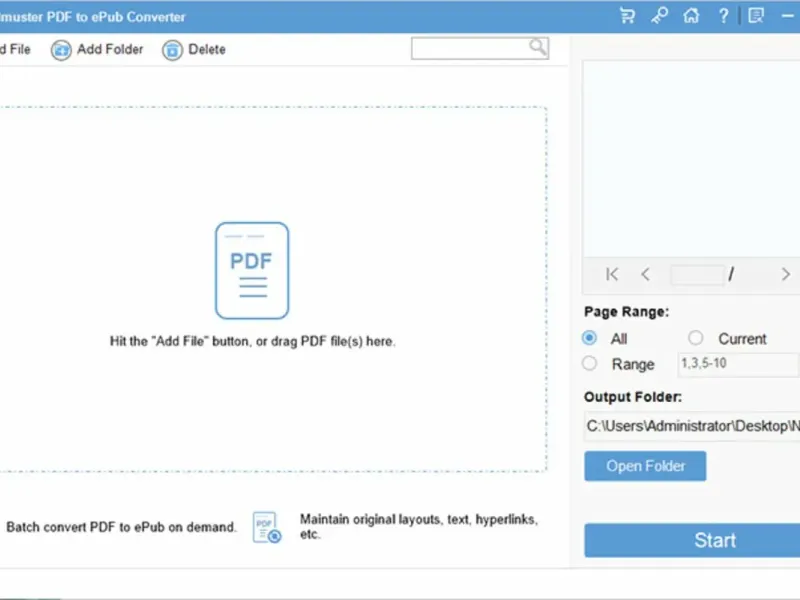Click the PDF layout feature icon

pos(267,528)
